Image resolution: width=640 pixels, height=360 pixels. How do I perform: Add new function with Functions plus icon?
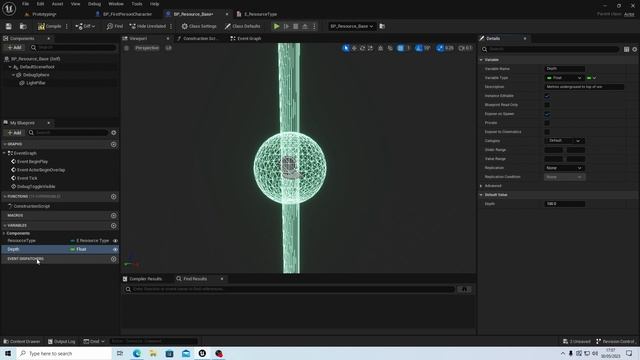114,197
